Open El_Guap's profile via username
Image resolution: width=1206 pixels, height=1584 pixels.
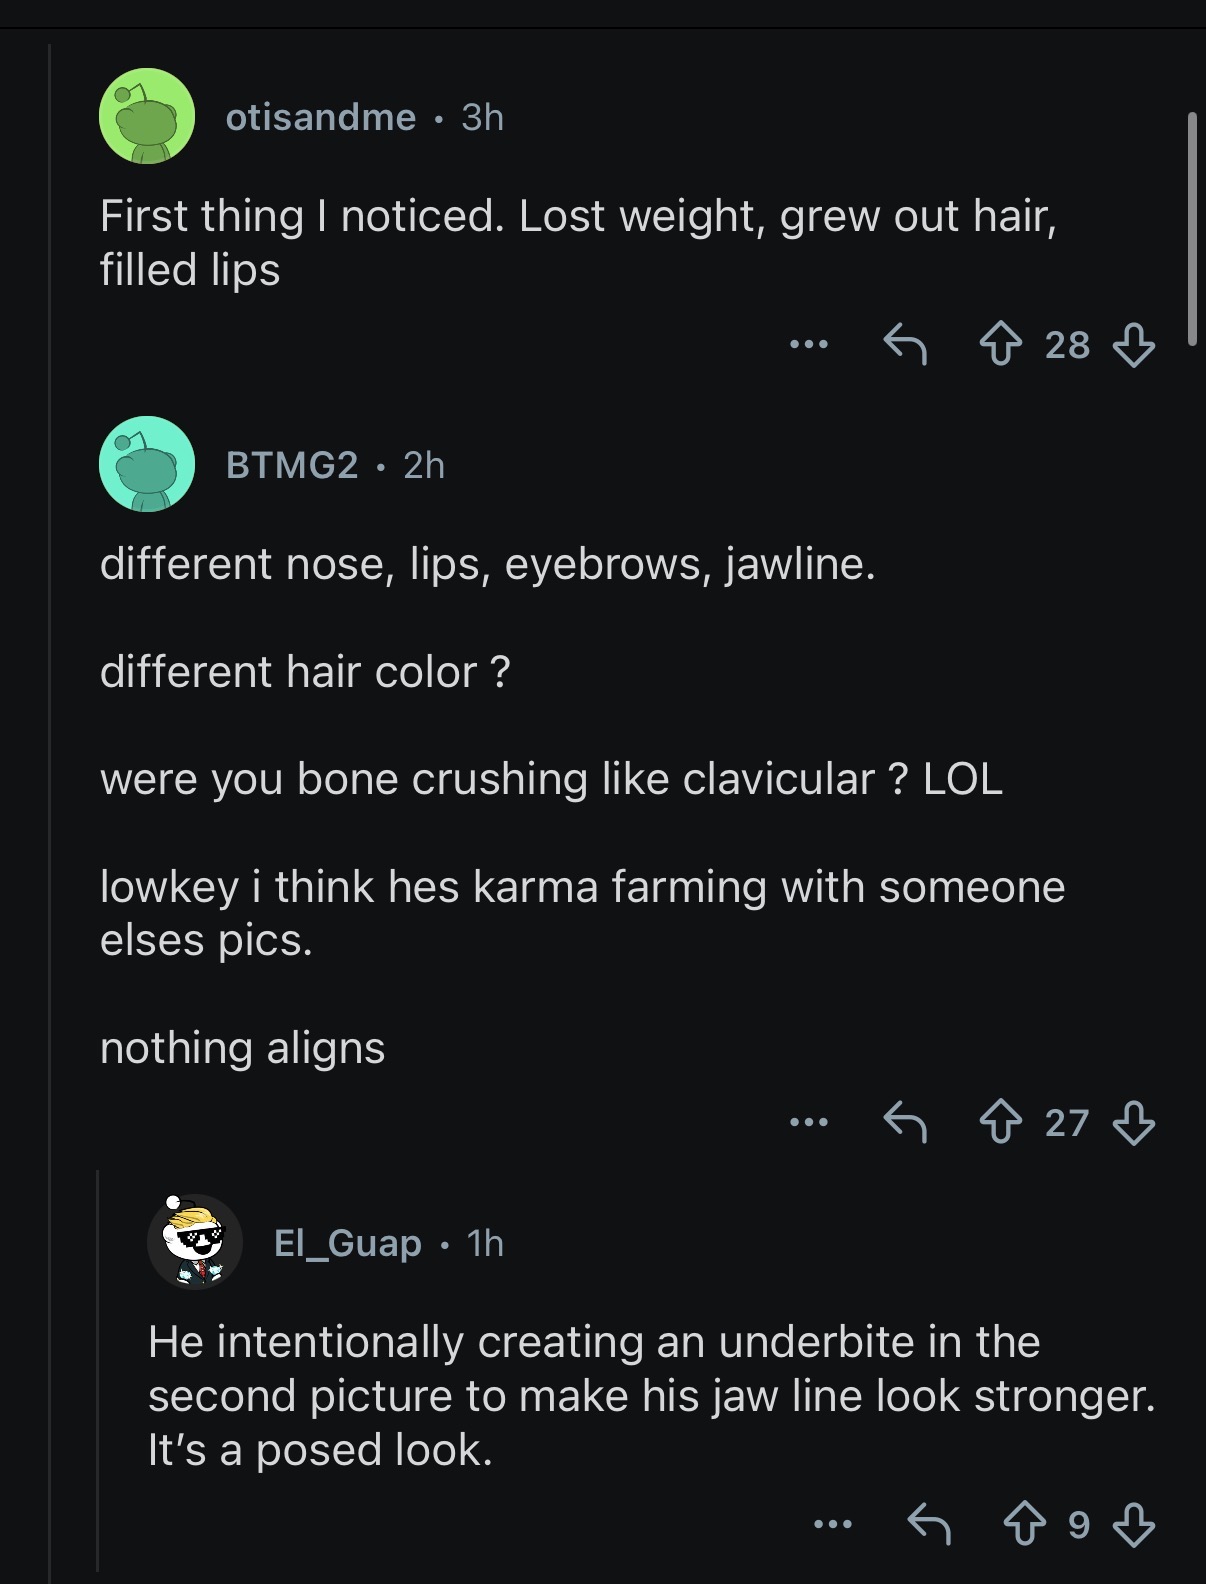[x=348, y=1243]
